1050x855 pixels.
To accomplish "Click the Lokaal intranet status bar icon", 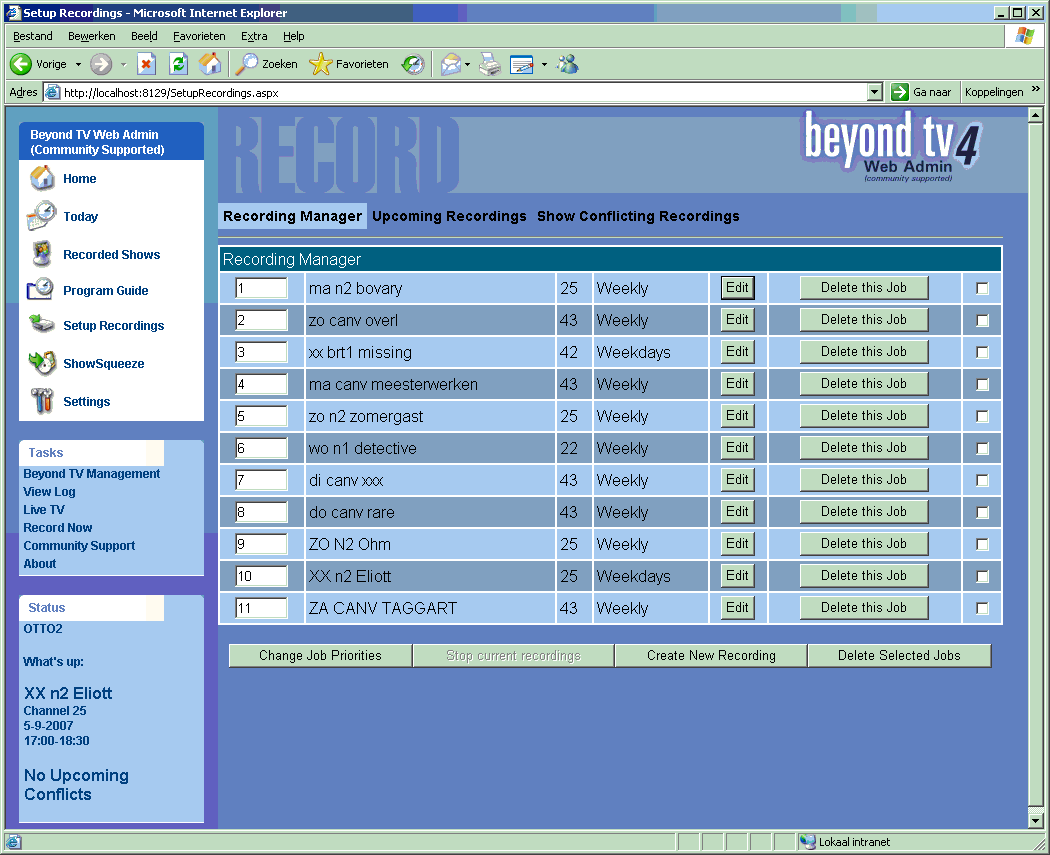I will click(808, 842).
